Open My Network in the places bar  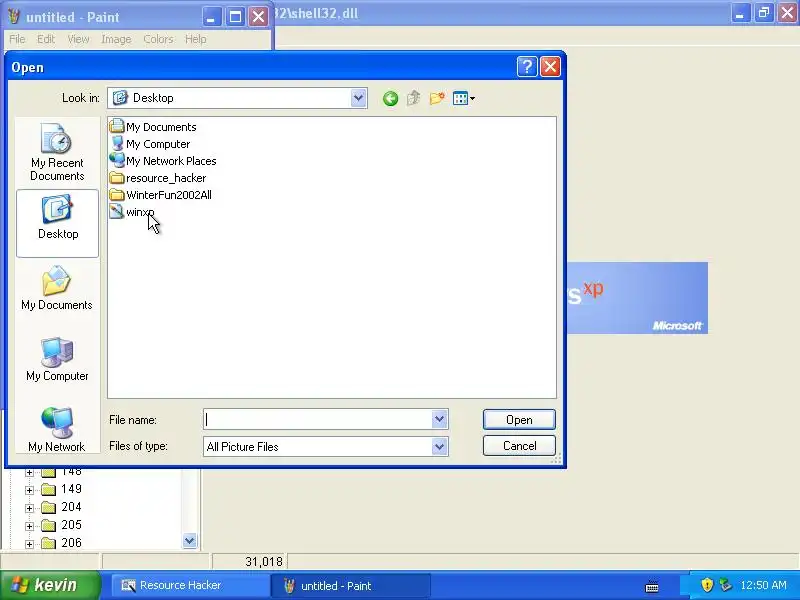click(x=57, y=430)
